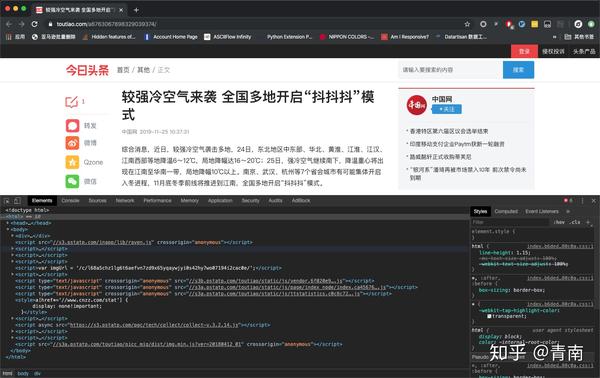
Task: Expand the div node under body
Action: 12,236
